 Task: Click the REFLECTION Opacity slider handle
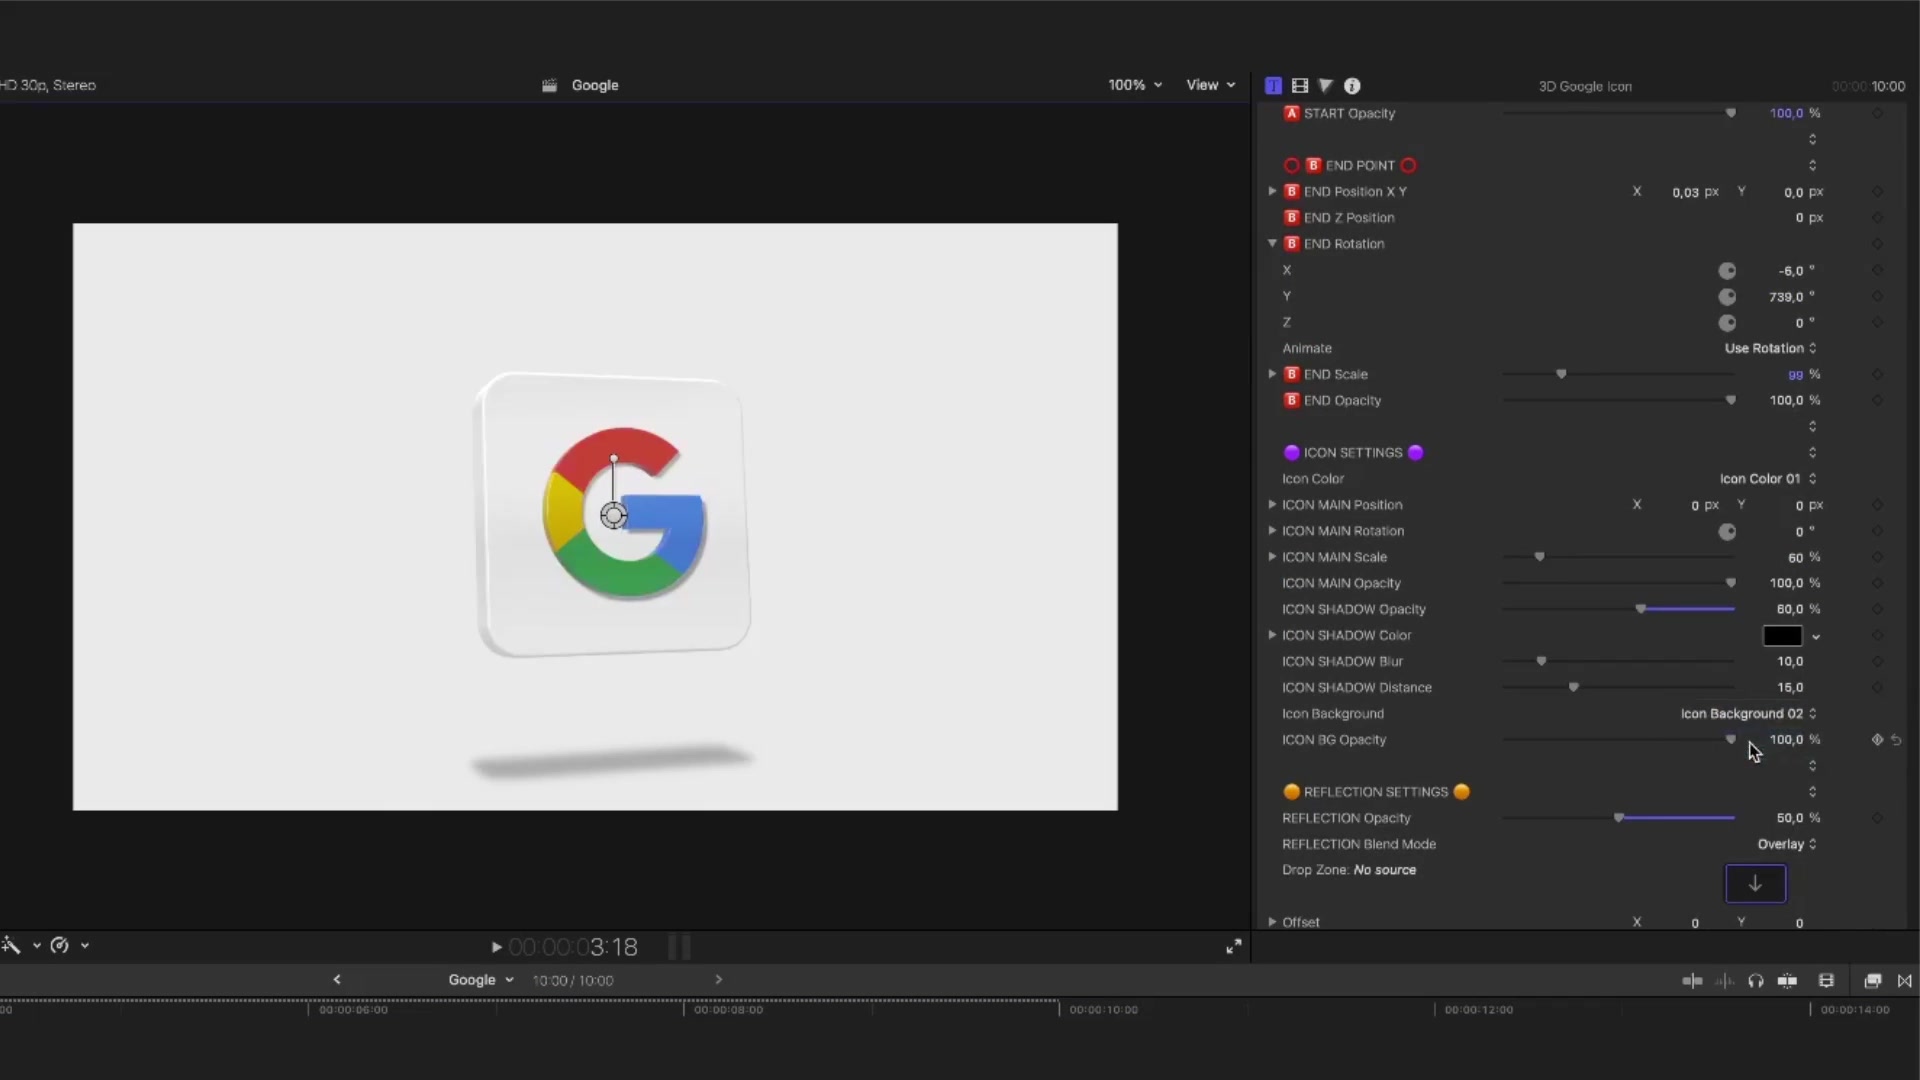pos(1619,818)
